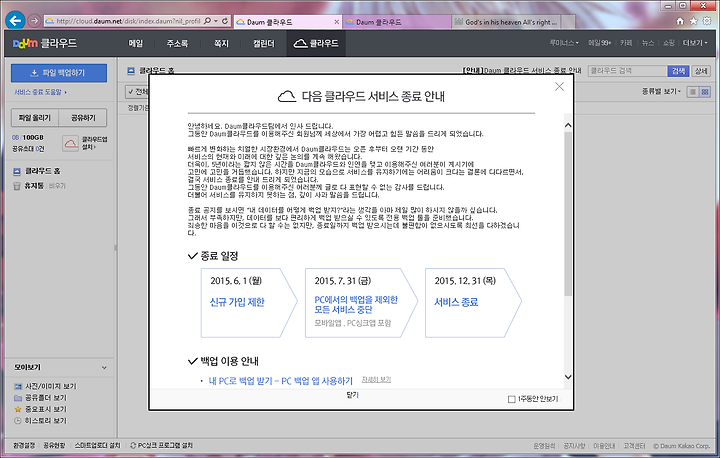This screenshot has width=720, height=458.
Task: Click the blue 검색 button
Action: coord(678,71)
